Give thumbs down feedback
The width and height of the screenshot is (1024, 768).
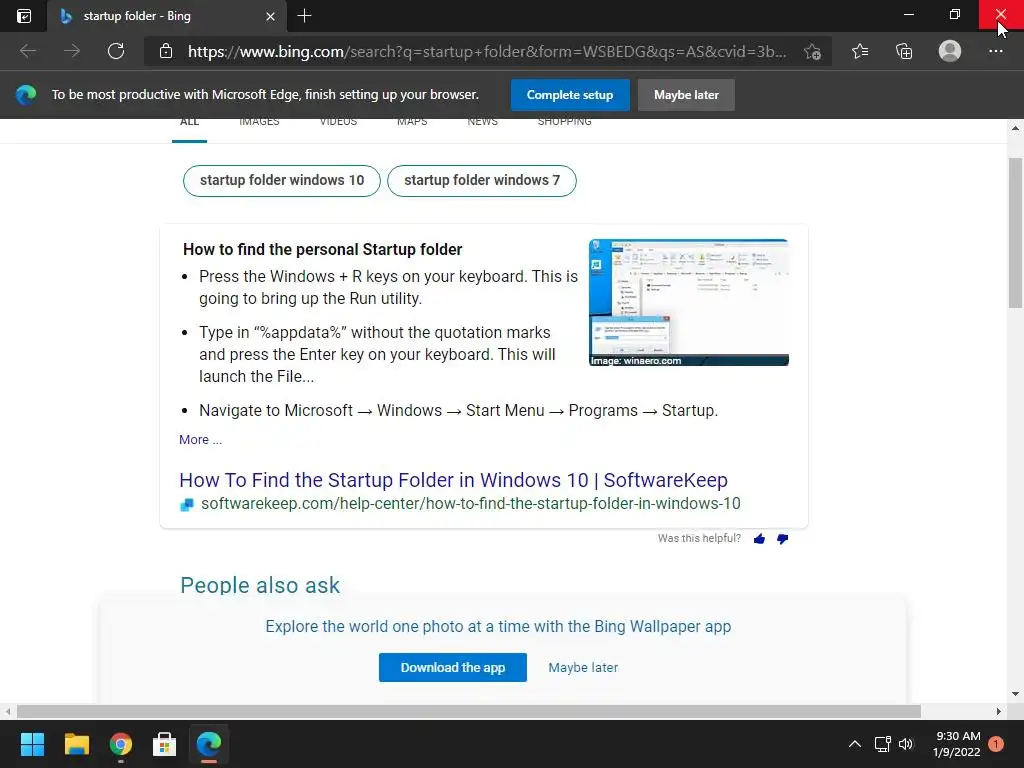pos(782,539)
